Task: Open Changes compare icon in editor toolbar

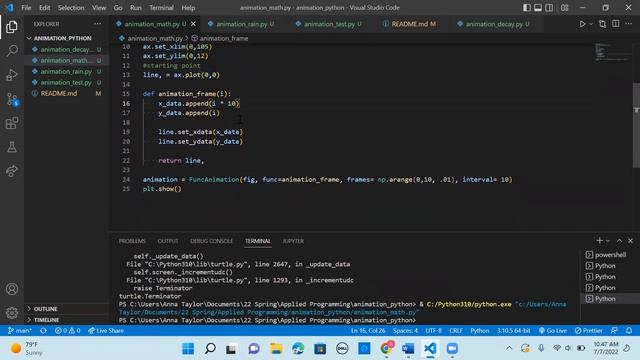Action: 602,24
